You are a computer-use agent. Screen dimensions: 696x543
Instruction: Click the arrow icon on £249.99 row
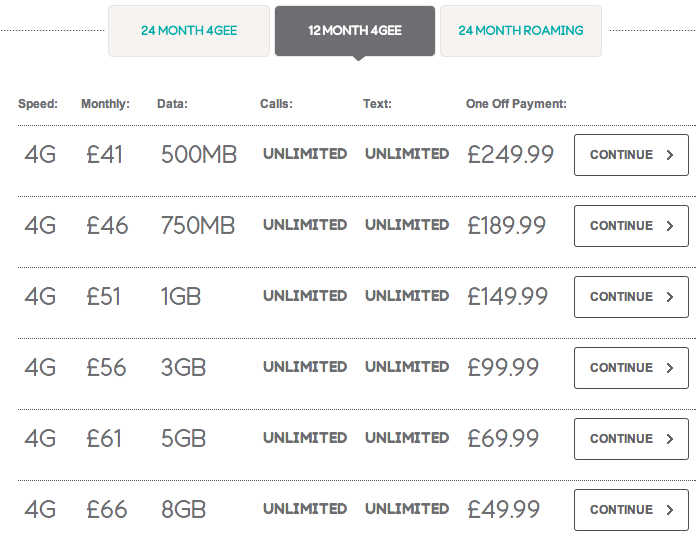(x=670, y=155)
